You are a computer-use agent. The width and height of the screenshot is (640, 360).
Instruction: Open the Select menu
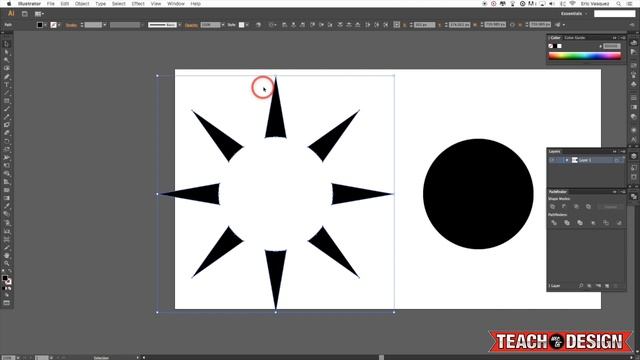coord(119,4)
